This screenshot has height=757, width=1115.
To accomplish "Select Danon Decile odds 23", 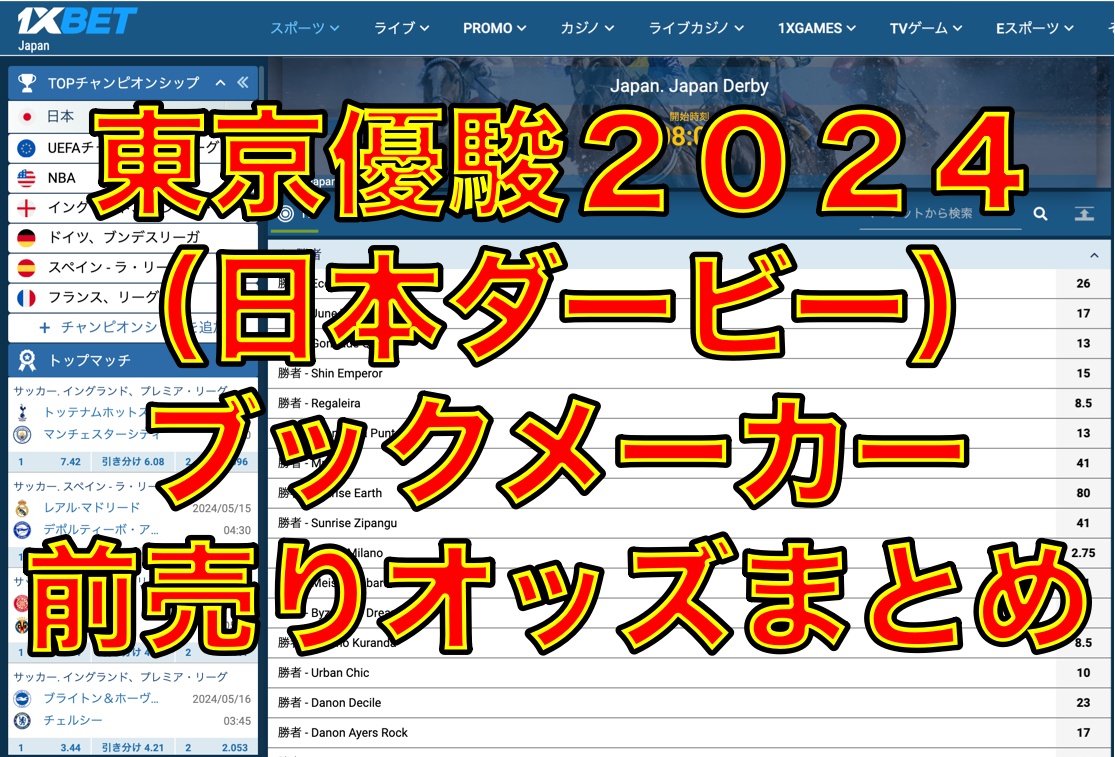I will 1083,702.
